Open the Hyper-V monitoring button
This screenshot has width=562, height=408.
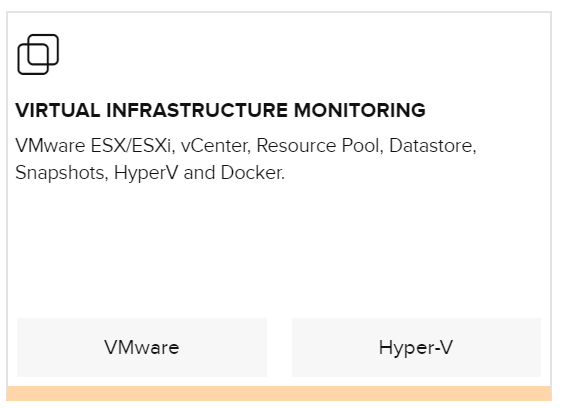(x=416, y=347)
